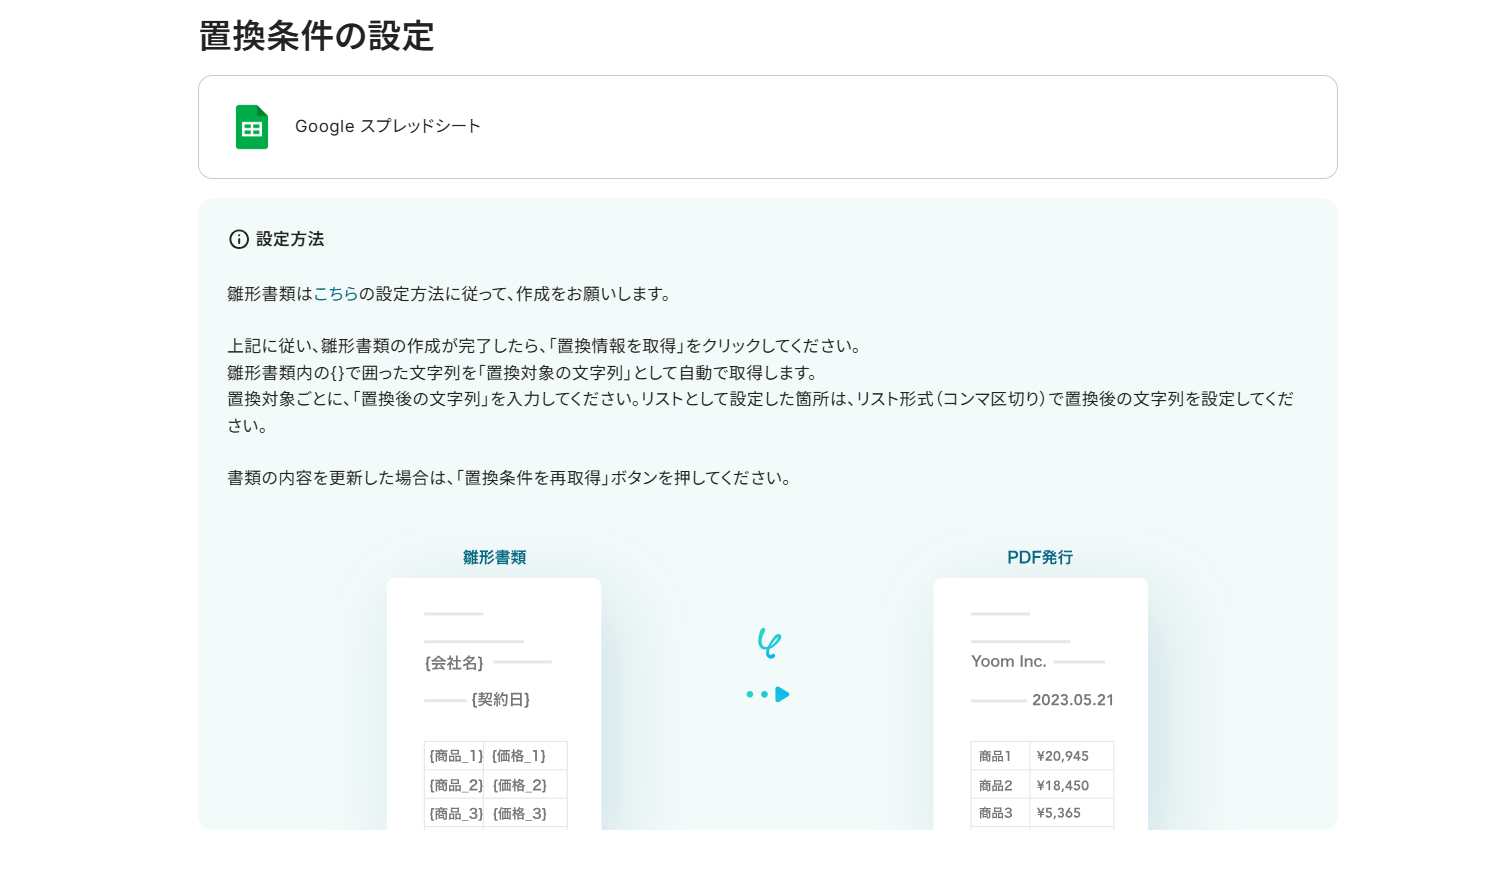The height and width of the screenshot is (873, 1497).
Task: Click the {価格_1} template cell
Action: tap(519, 756)
